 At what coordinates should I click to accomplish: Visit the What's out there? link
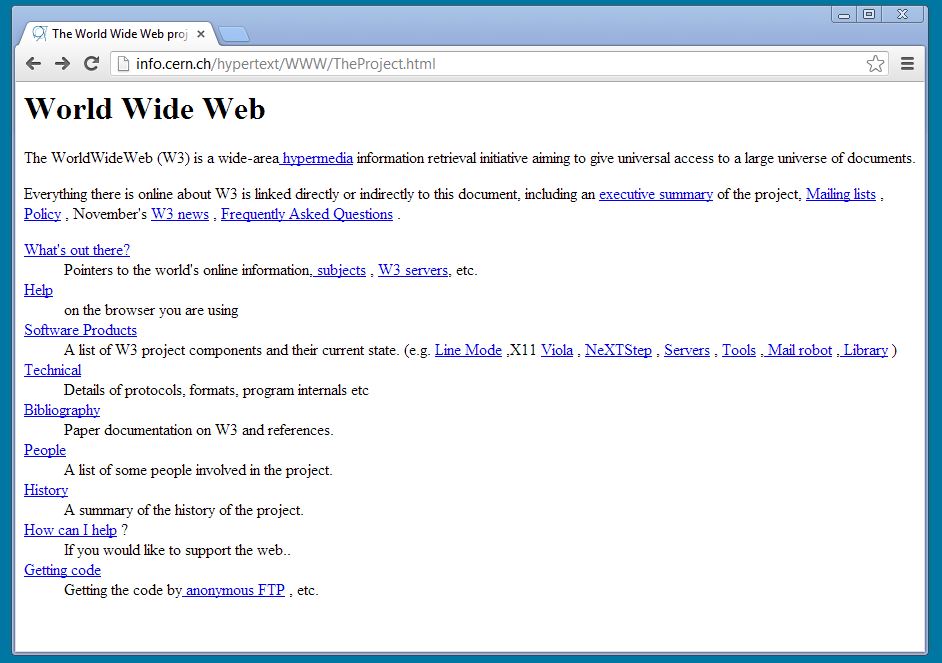(x=77, y=250)
